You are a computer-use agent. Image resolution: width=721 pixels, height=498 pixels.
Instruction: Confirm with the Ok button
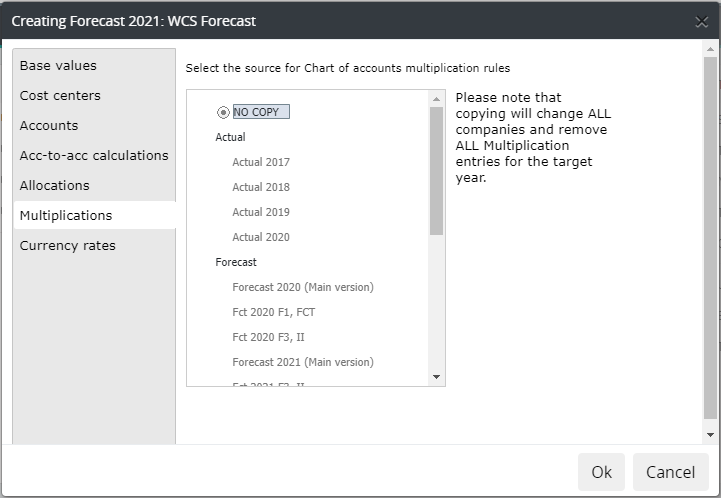pos(601,472)
